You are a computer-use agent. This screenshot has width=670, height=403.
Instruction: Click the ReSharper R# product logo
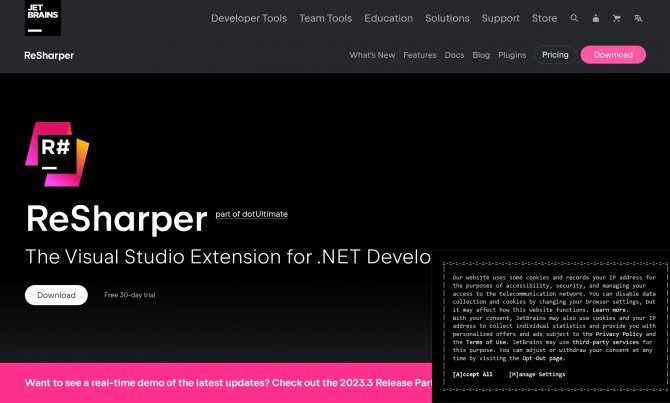point(57,154)
